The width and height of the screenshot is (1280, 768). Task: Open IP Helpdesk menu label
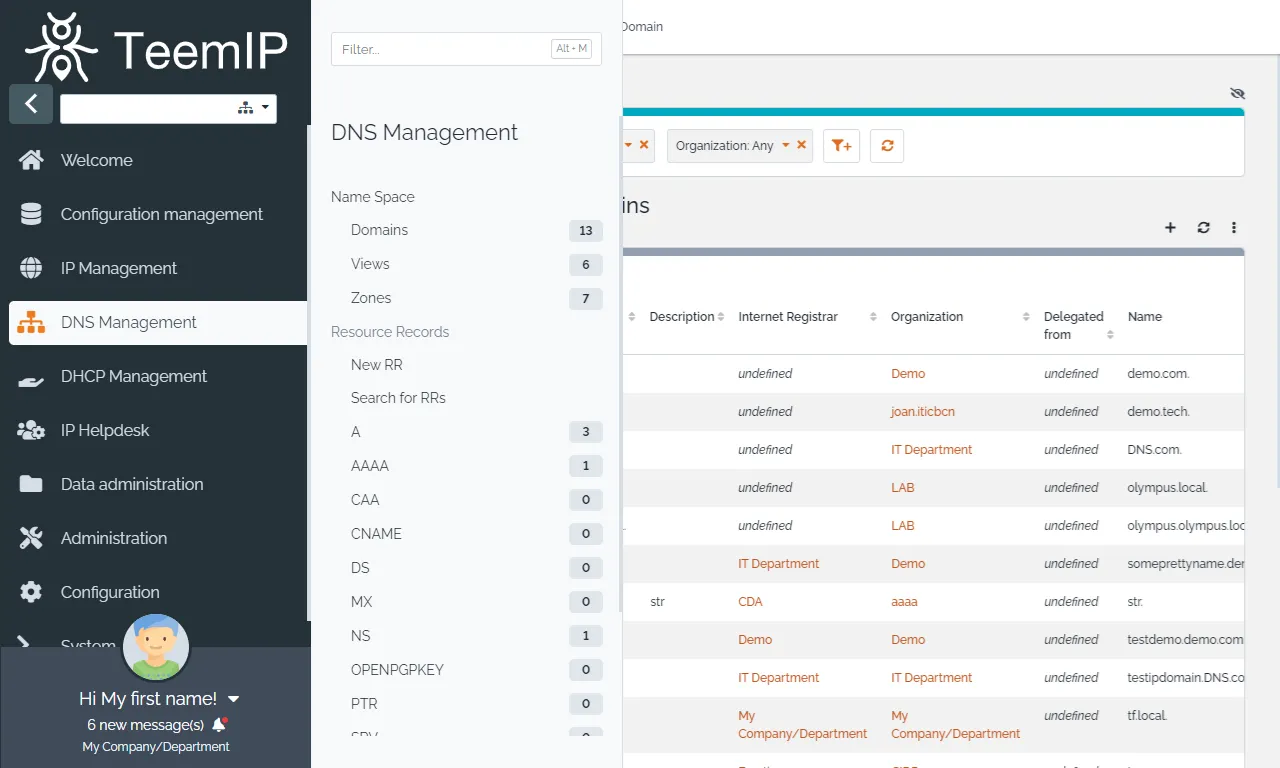[x=105, y=430]
